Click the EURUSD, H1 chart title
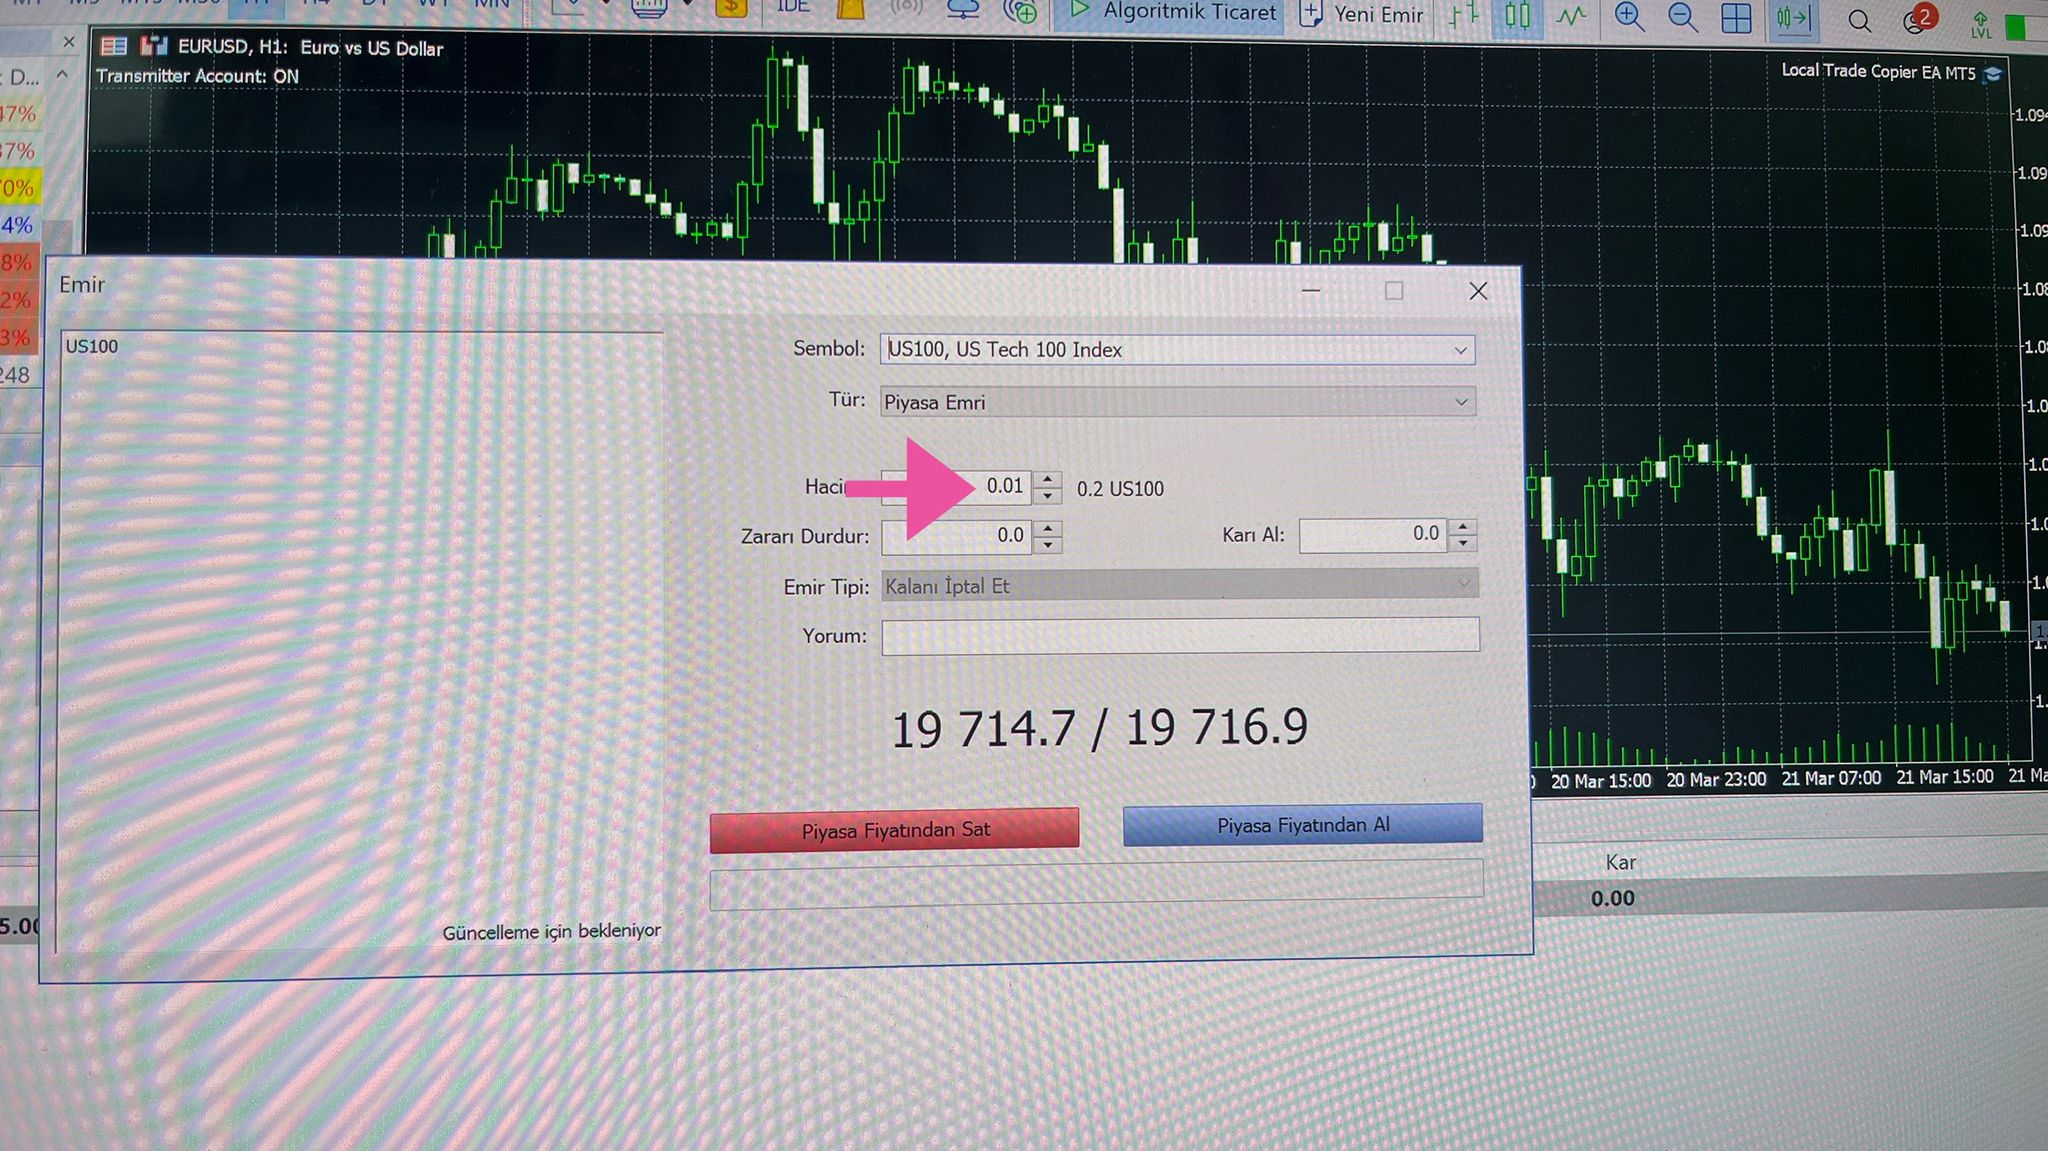 (x=310, y=47)
